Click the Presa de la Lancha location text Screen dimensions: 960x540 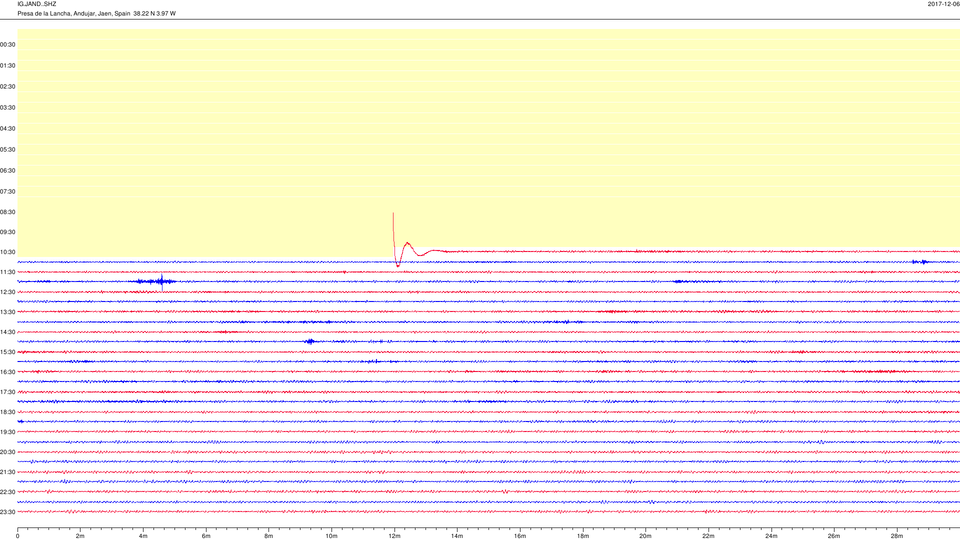click(x=96, y=13)
